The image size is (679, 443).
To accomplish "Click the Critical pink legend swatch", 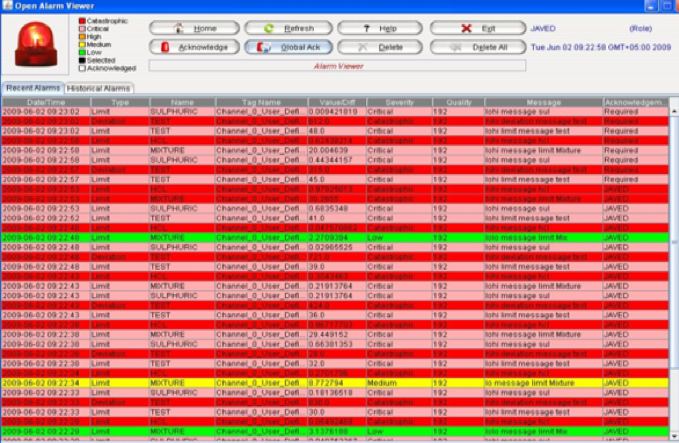I will (82, 29).
